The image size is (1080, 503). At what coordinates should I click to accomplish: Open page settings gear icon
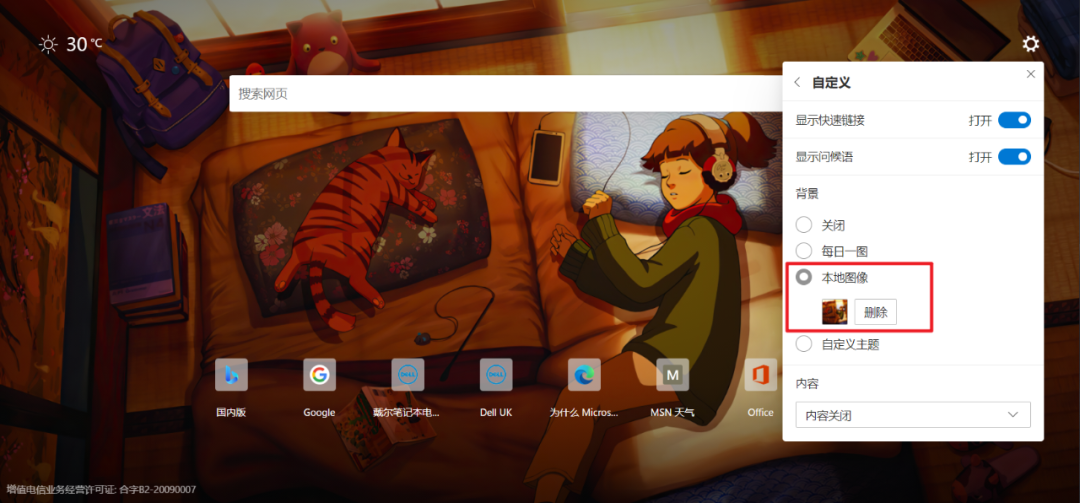click(x=1030, y=44)
